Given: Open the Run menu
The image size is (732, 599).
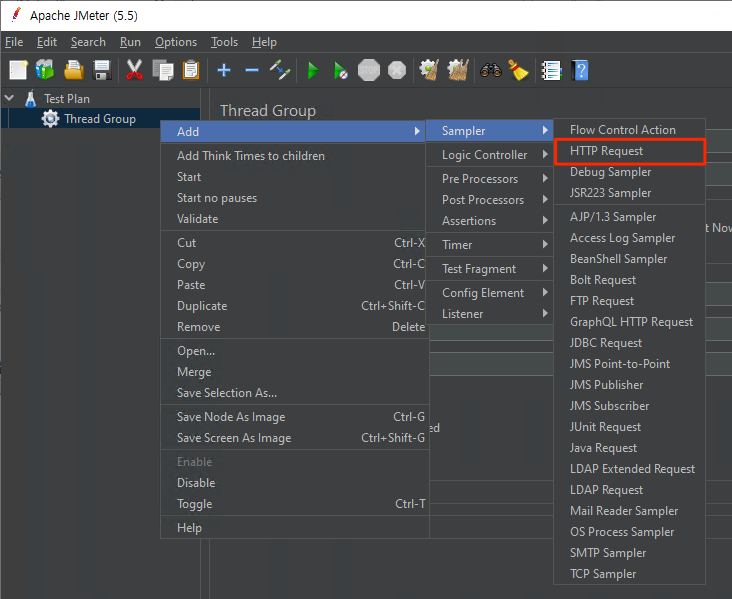Looking at the screenshot, I should point(130,42).
